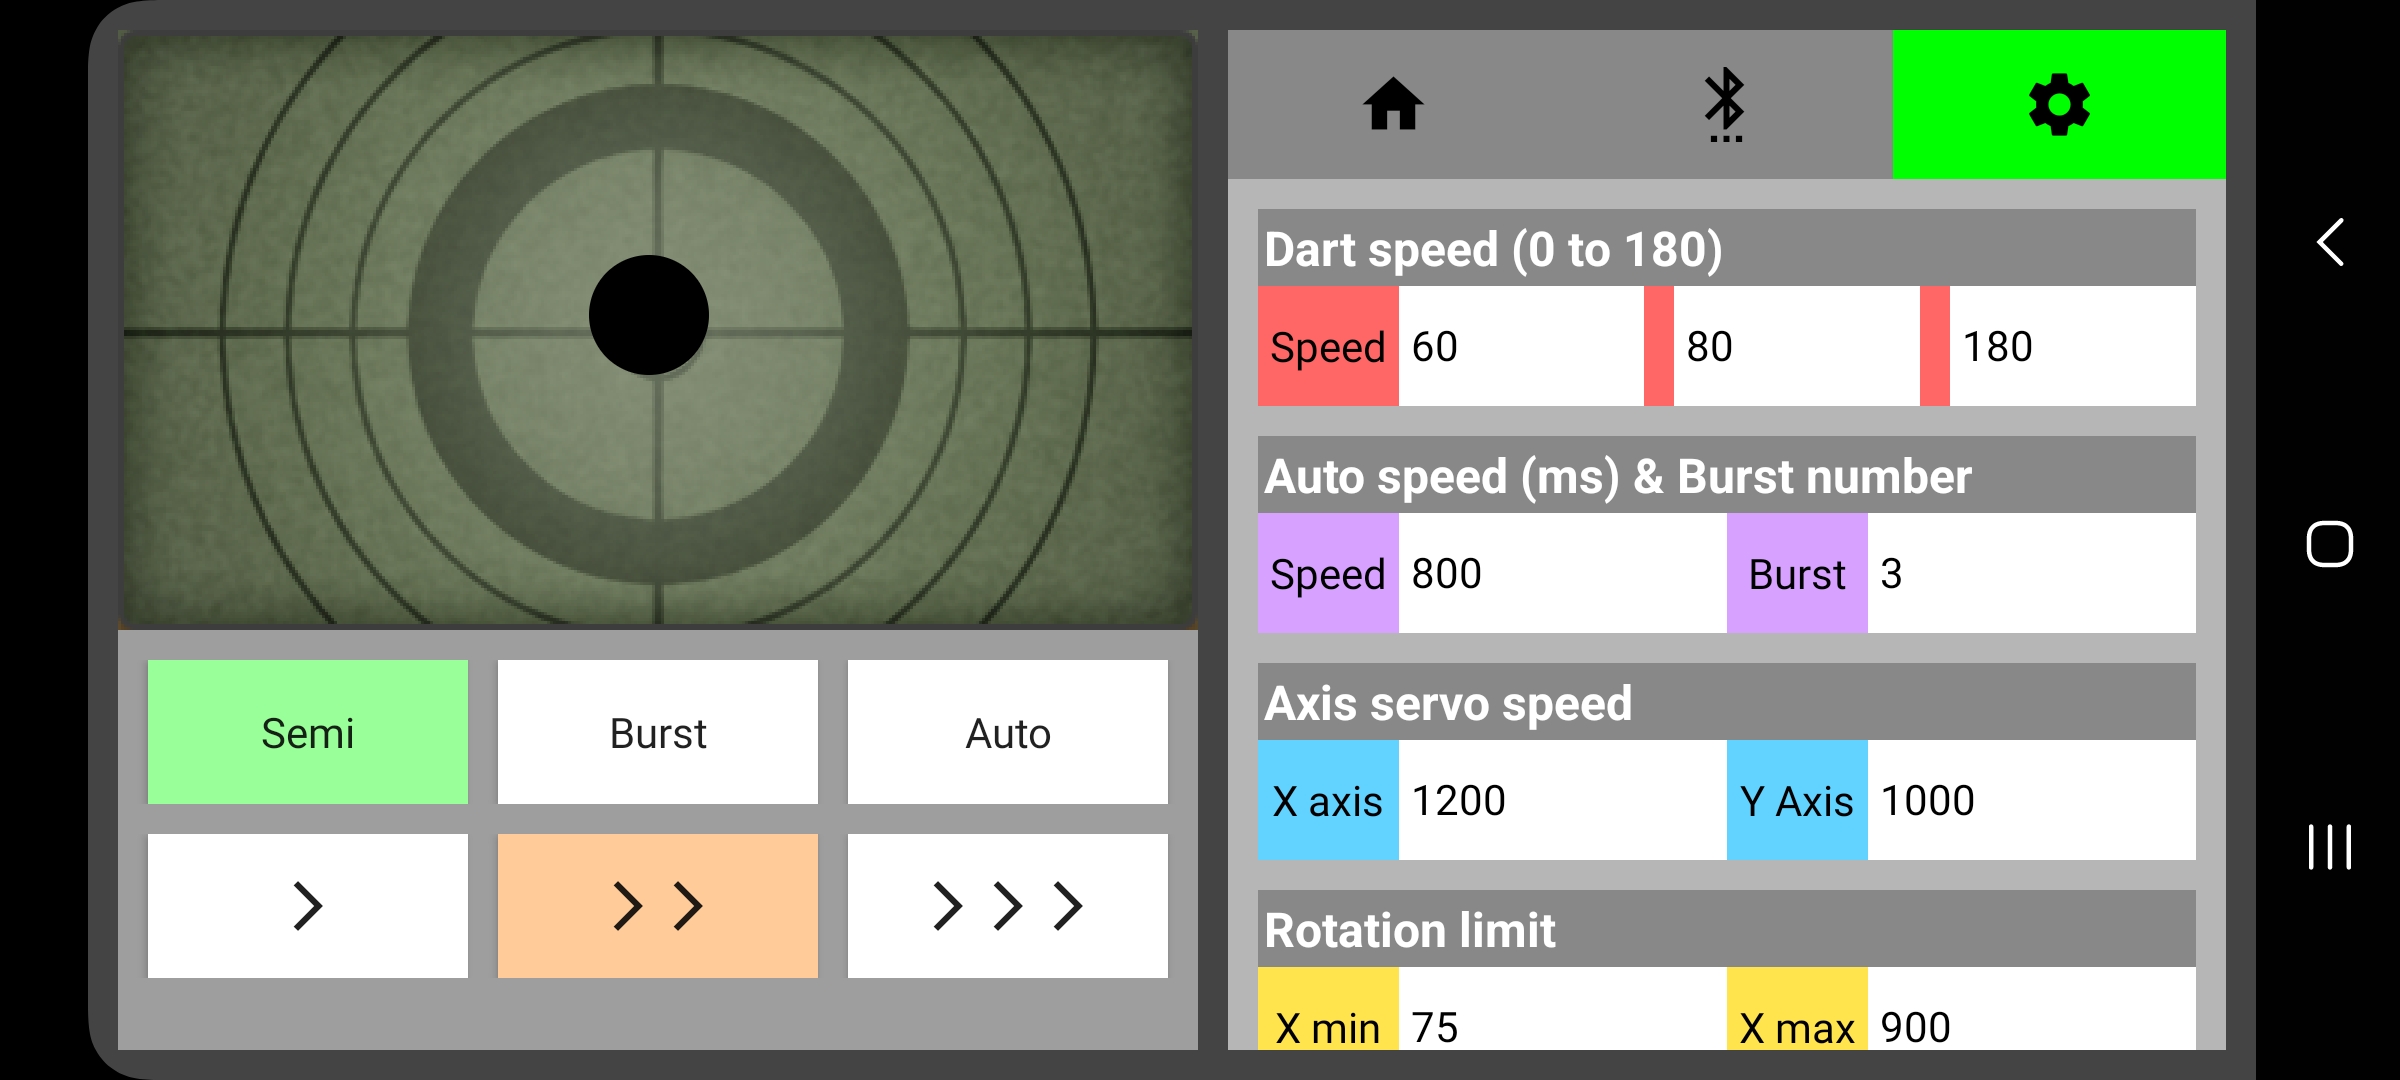Click the center of the targeting crosshair
Image resolution: width=2400 pixels, height=1080 pixels.
(650, 315)
